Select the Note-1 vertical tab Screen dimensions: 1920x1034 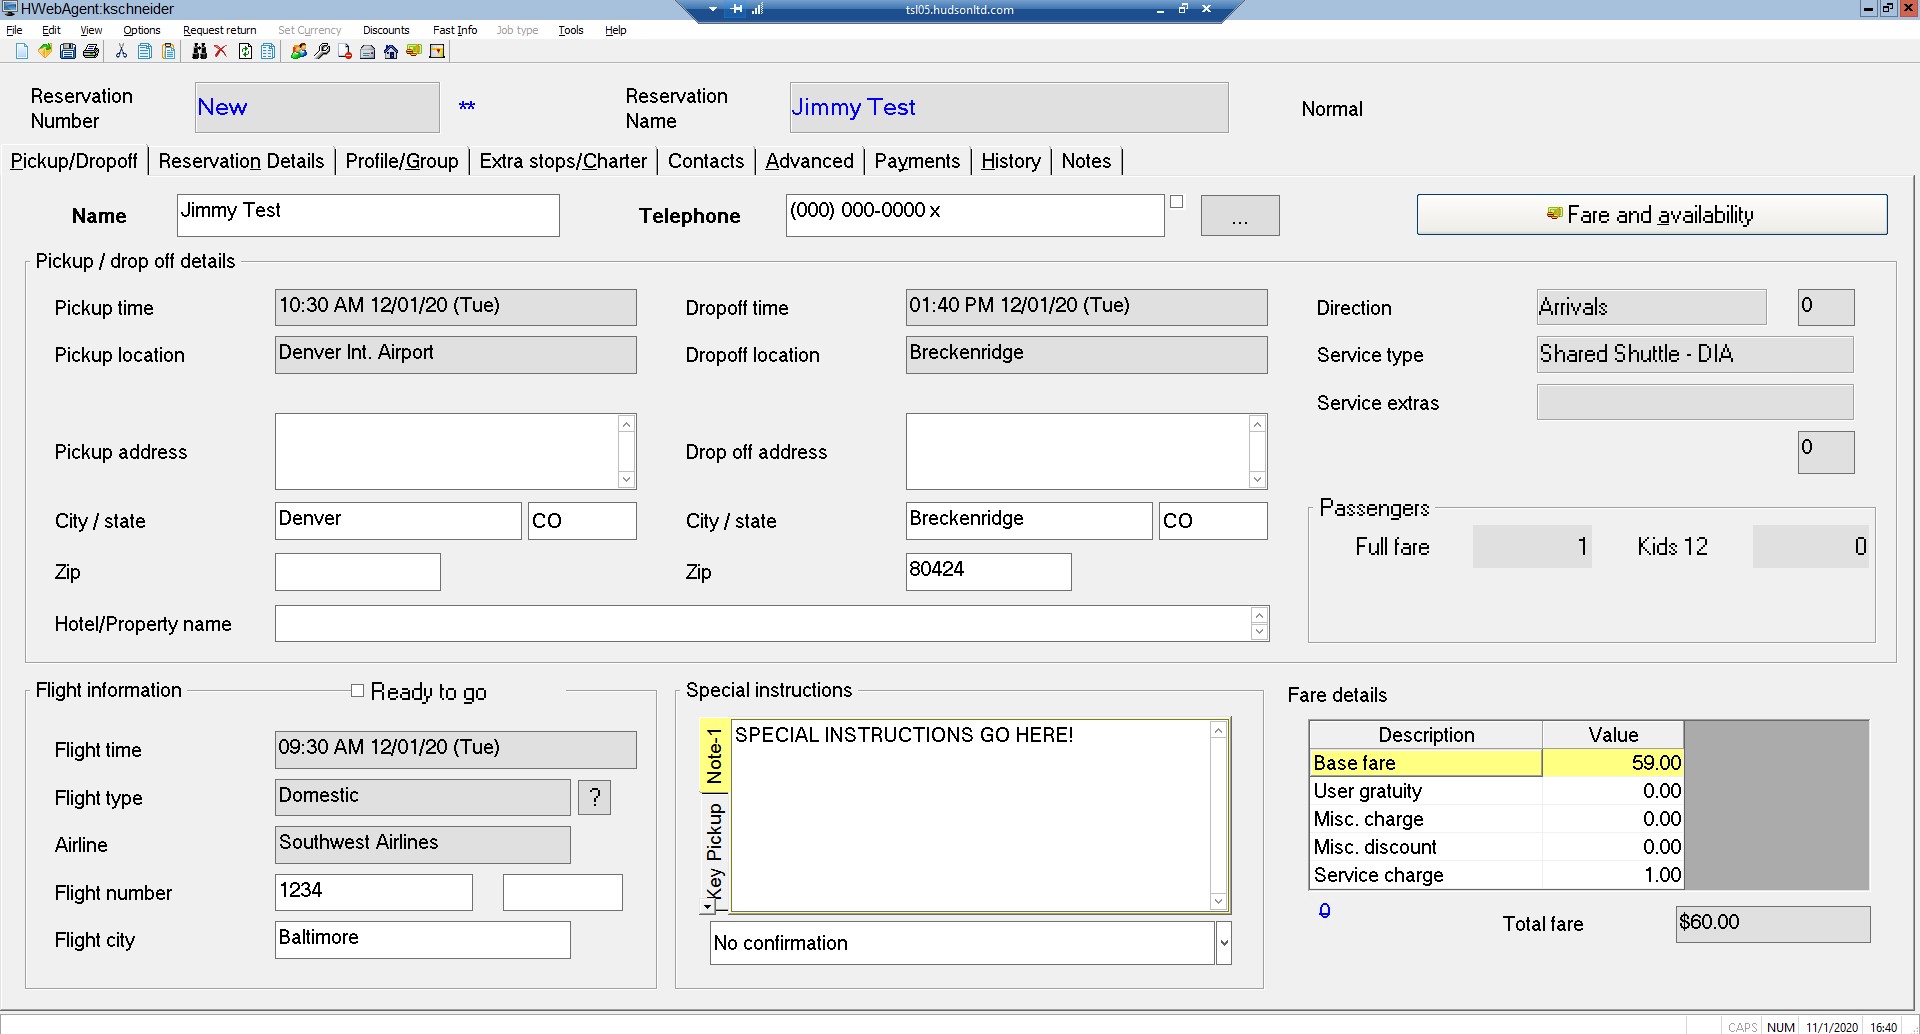pos(714,756)
